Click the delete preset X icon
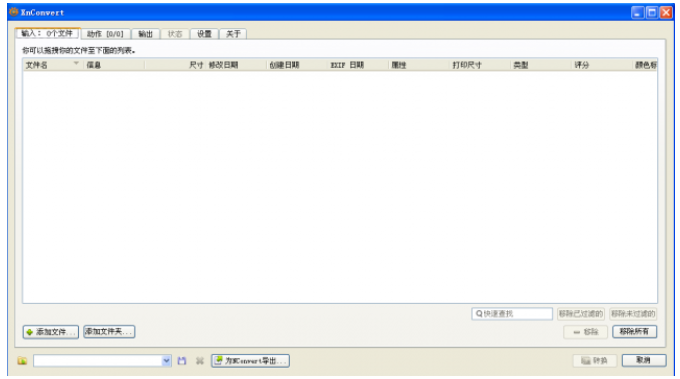 (x=199, y=361)
